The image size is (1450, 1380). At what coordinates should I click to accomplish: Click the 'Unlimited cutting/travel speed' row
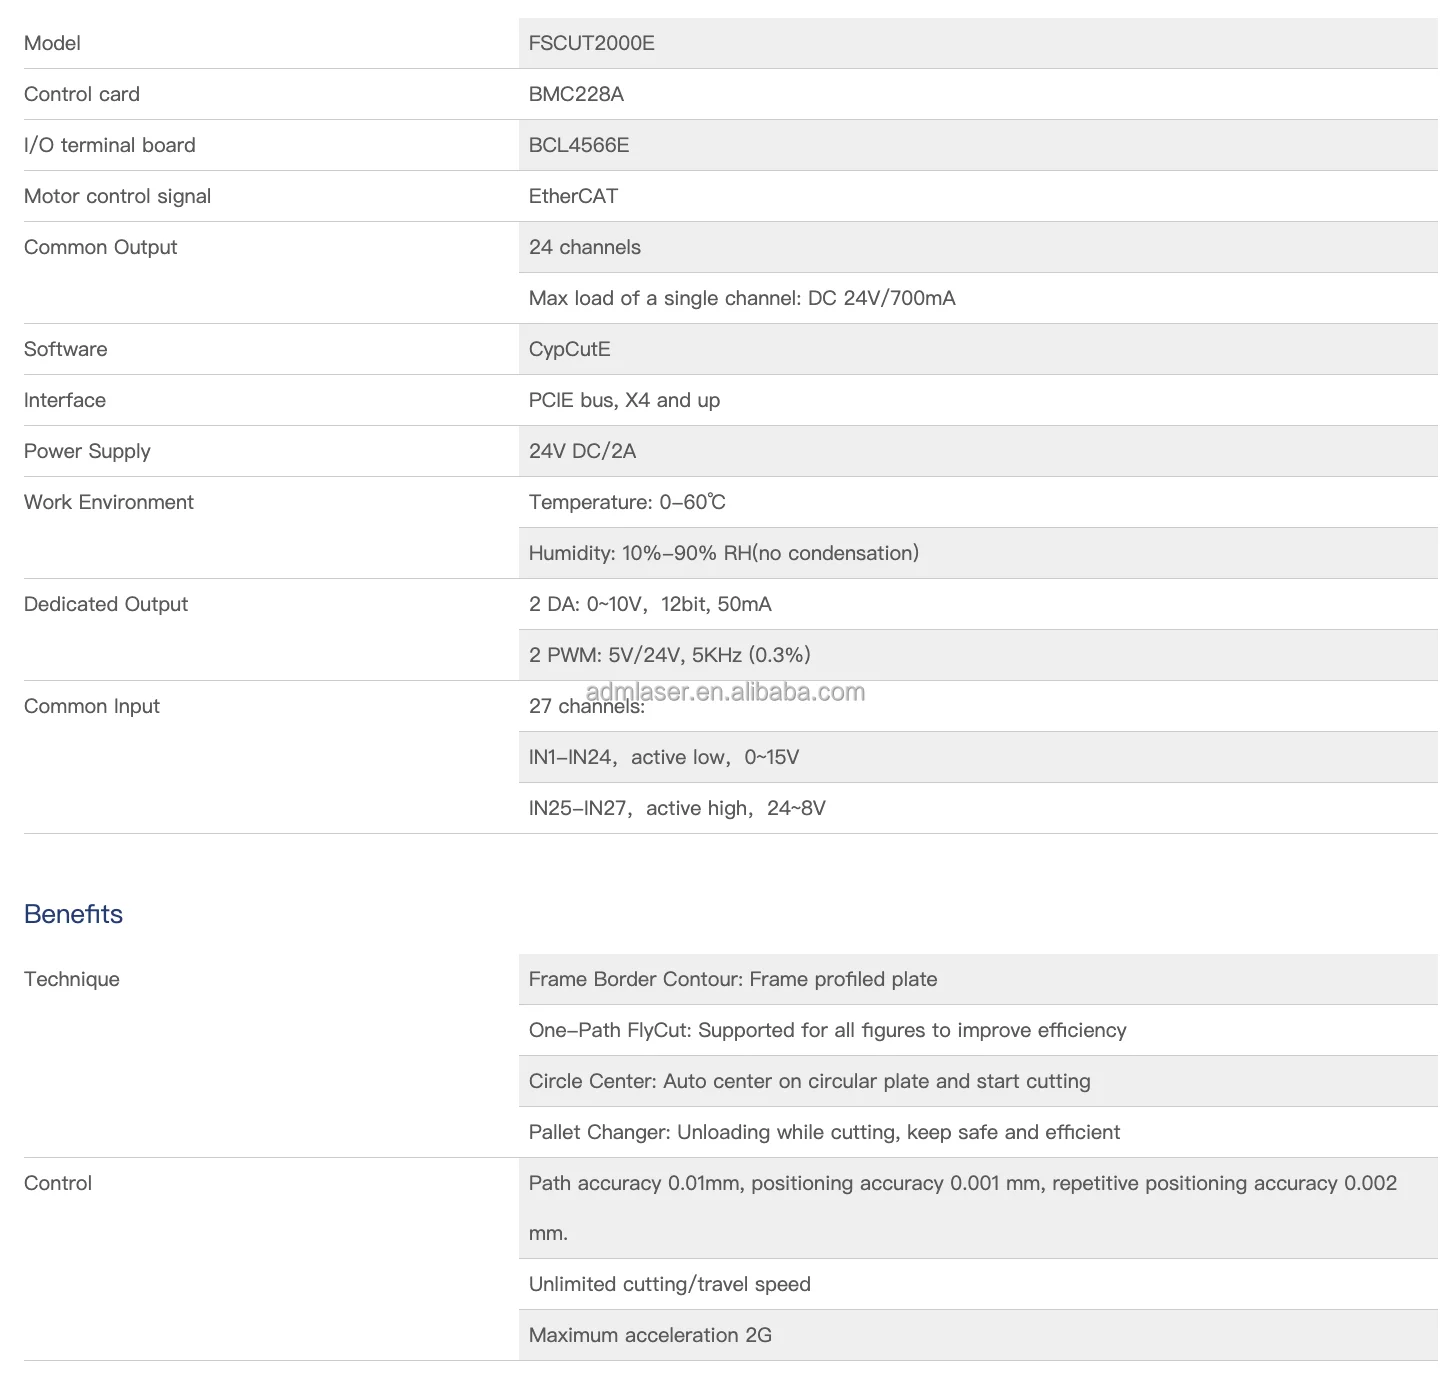669,1284
